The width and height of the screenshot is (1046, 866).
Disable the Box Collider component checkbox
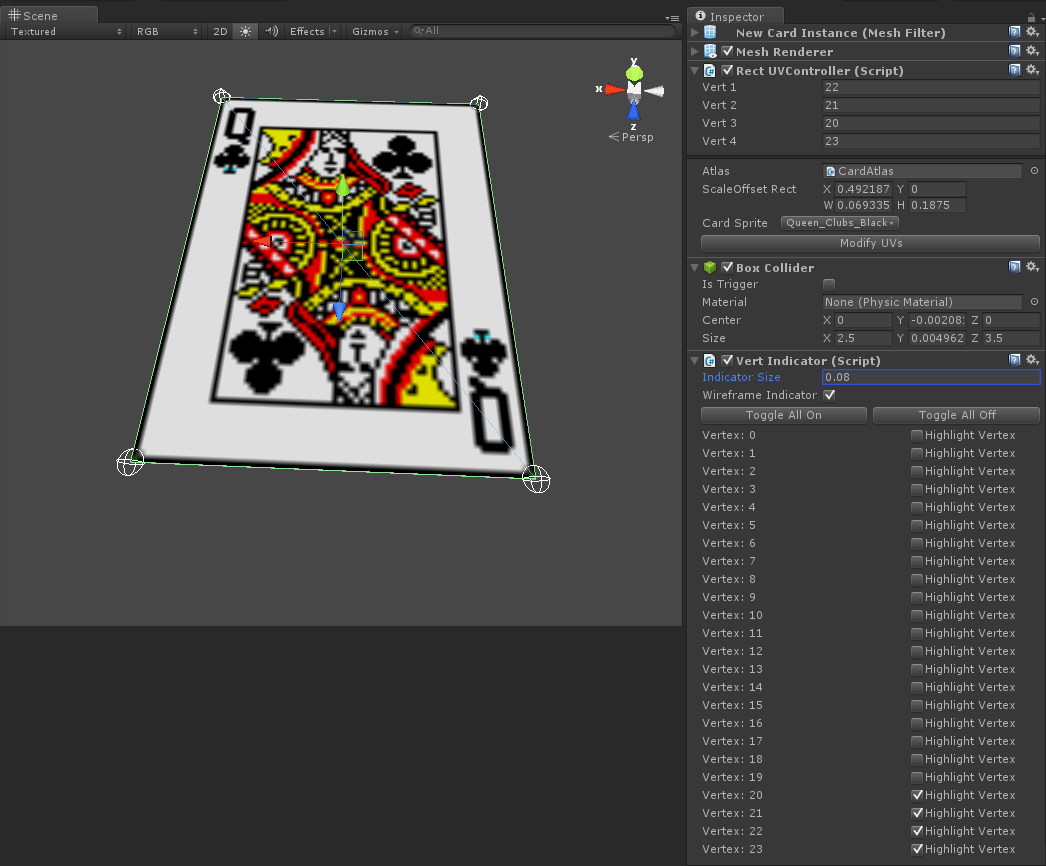click(x=727, y=267)
